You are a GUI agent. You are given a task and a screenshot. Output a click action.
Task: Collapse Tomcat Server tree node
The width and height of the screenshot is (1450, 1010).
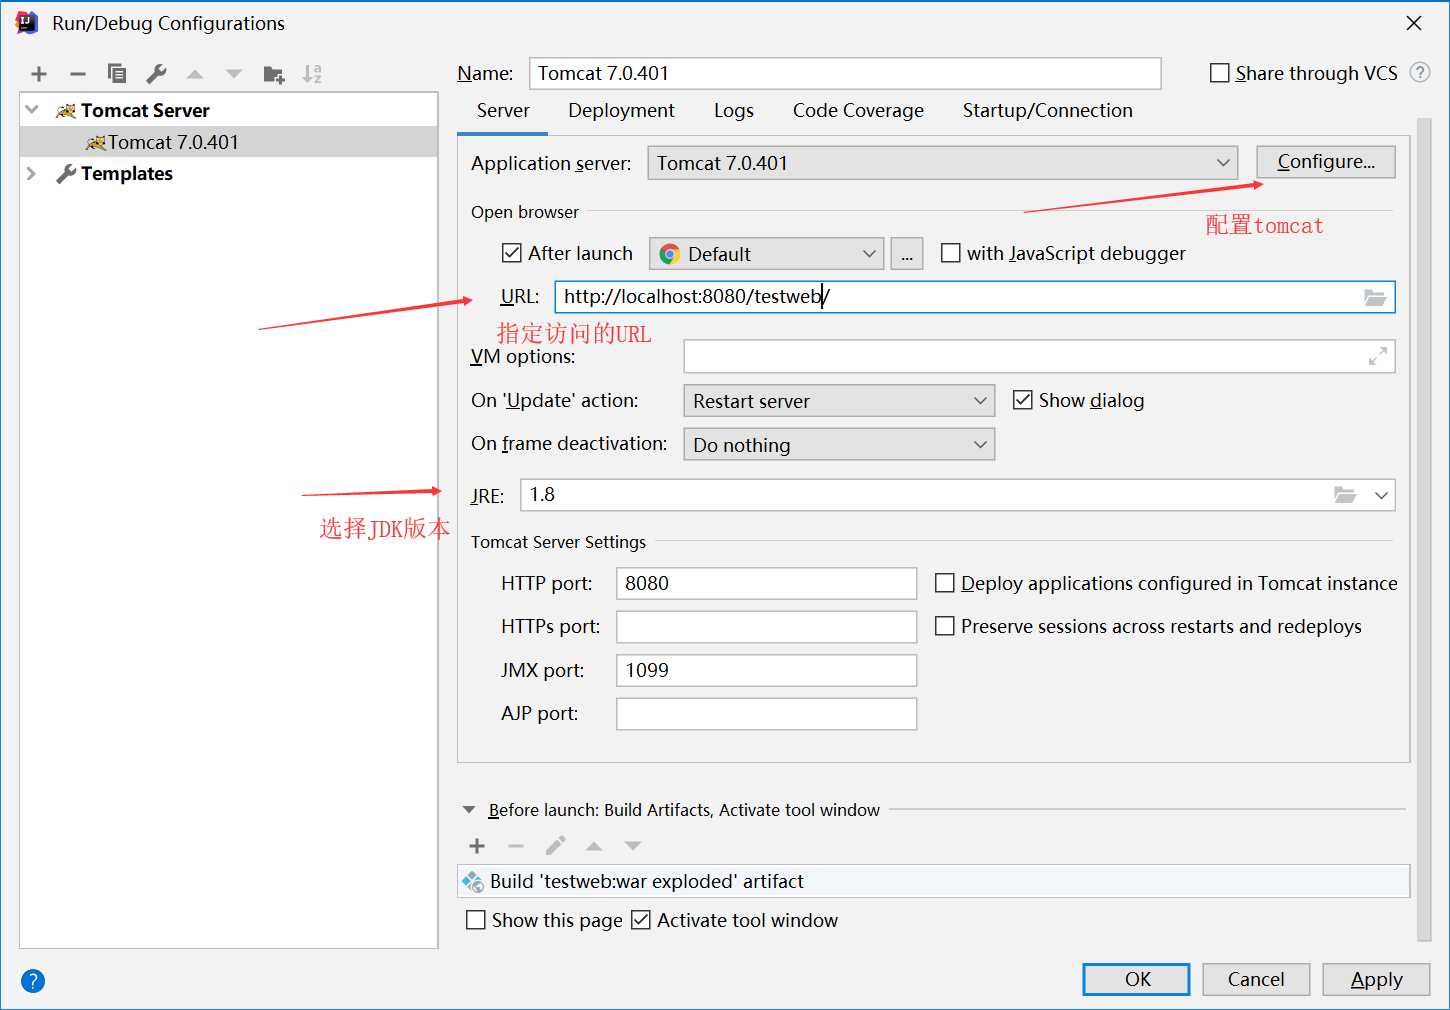point(32,110)
